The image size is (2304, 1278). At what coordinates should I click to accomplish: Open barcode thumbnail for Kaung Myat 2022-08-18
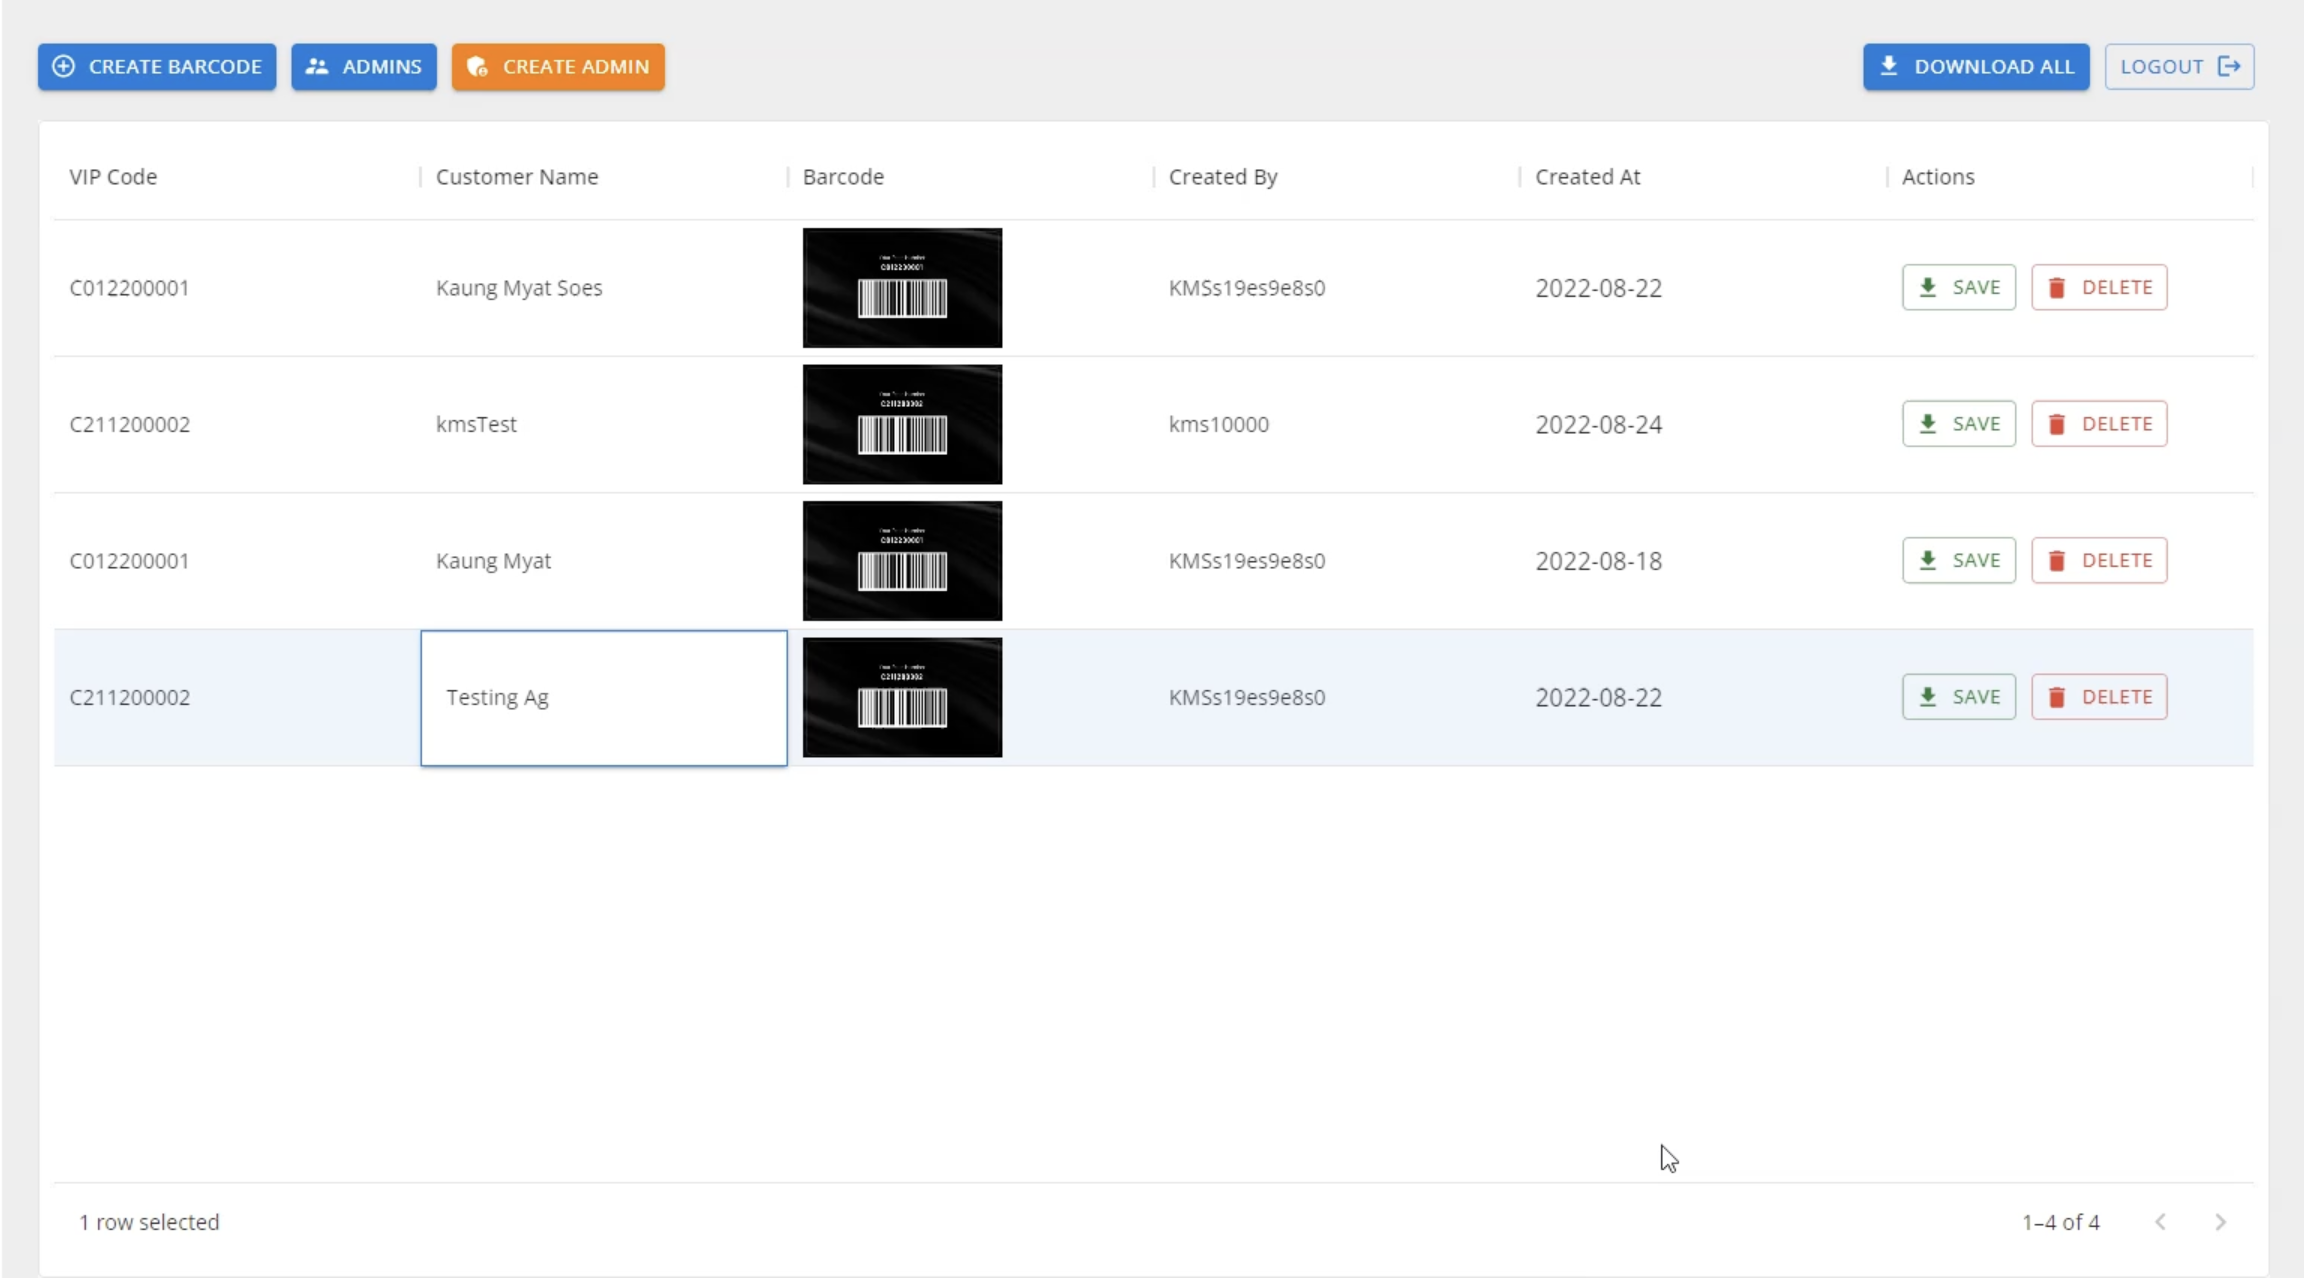[x=902, y=561]
